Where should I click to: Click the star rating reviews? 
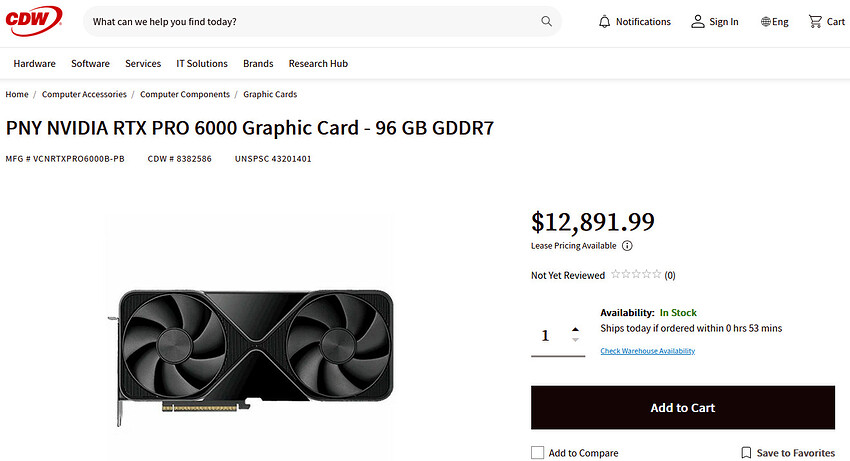tap(636, 274)
